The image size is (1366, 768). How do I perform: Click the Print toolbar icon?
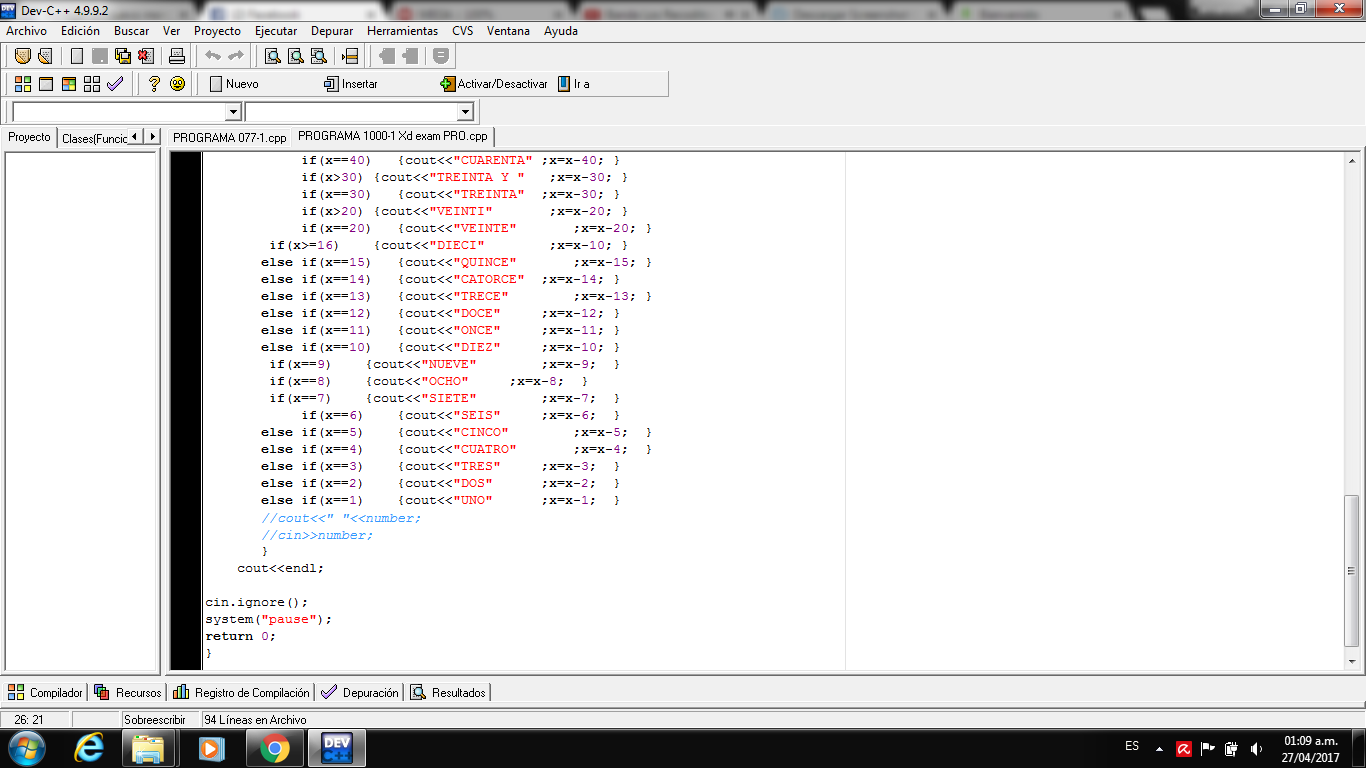[177, 56]
